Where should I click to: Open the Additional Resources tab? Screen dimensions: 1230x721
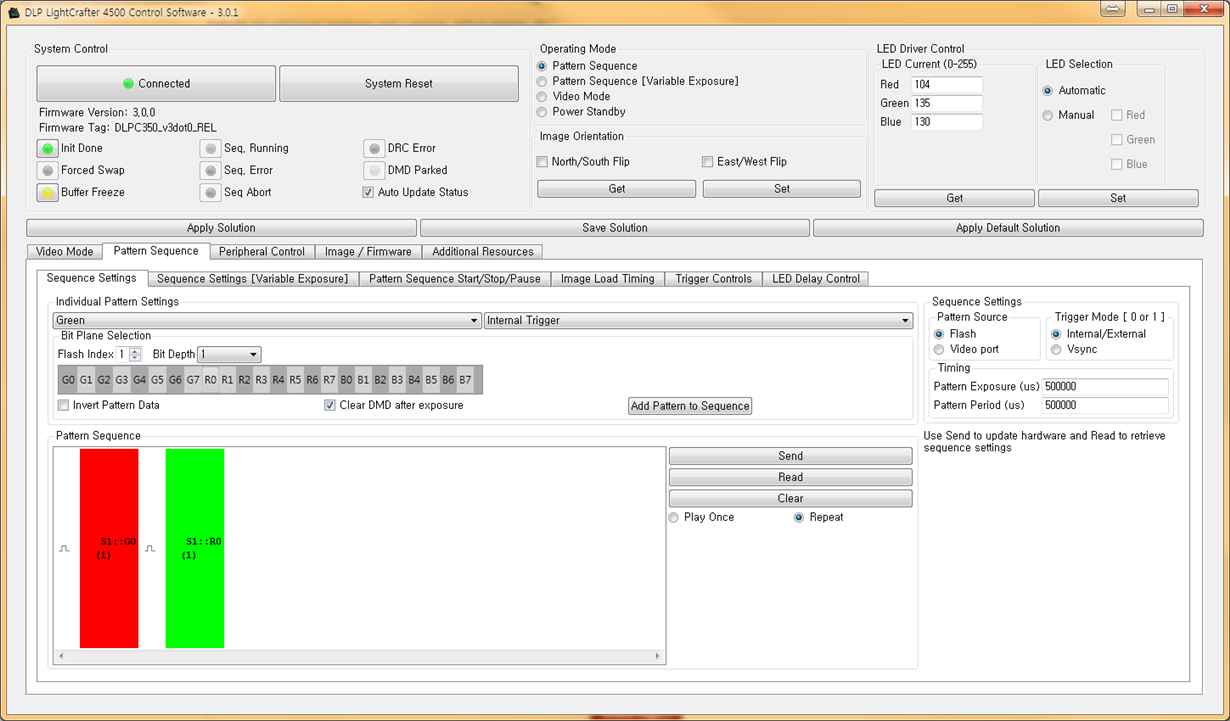click(482, 252)
